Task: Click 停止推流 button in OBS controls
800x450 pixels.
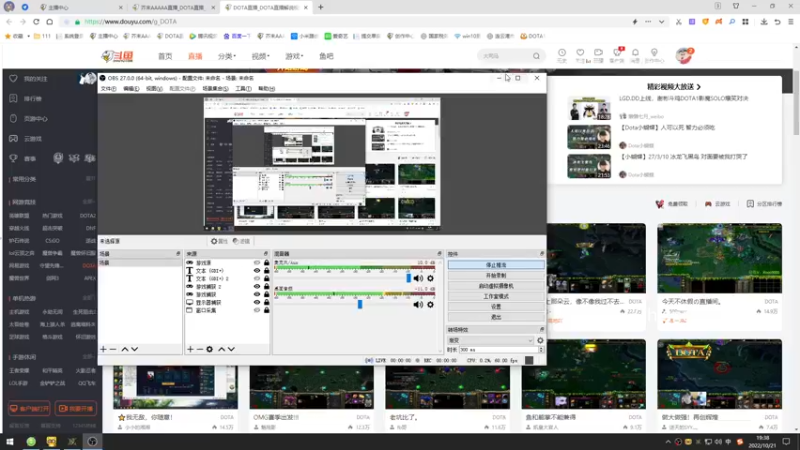Action: [x=496, y=265]
